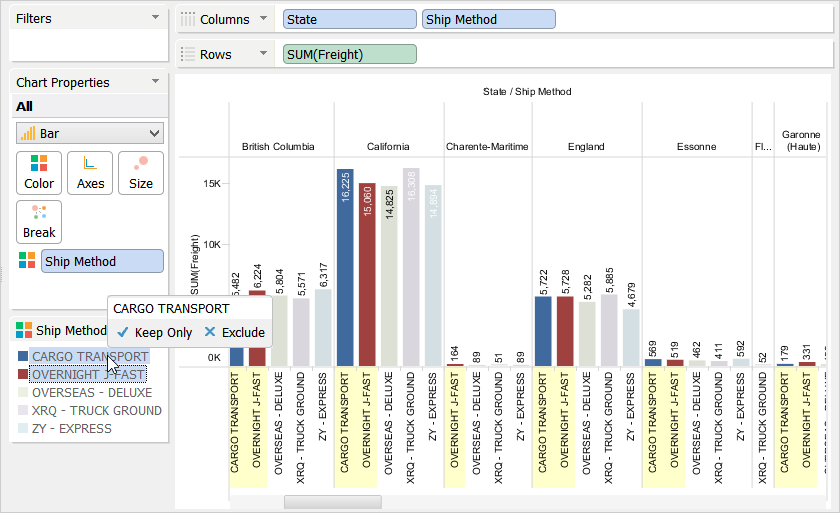Click the Rows shelf icon
840x513 pixels.
click(x=187, y=54)
